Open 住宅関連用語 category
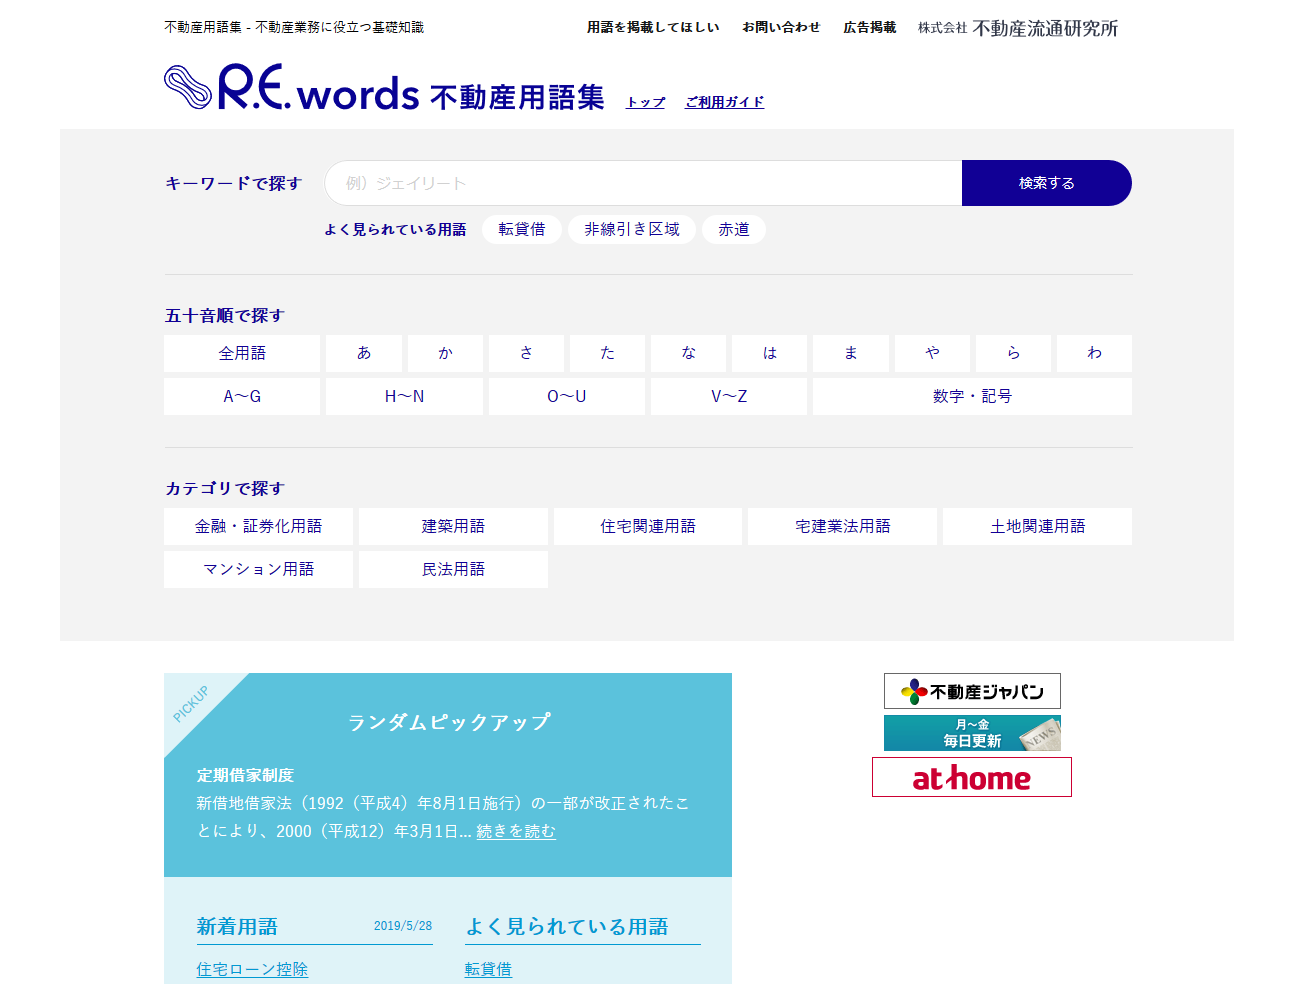 pos(648,526)
